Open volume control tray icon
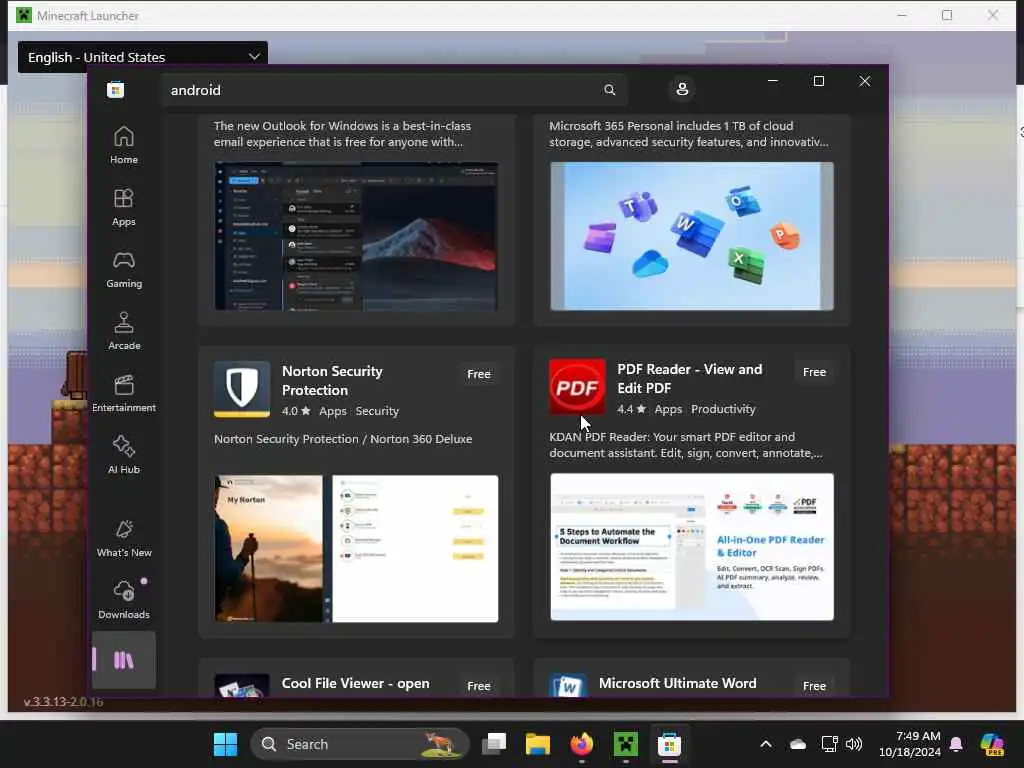This screenshot has height=768, width=1024. pyautogui.click(x=854, y=744)
